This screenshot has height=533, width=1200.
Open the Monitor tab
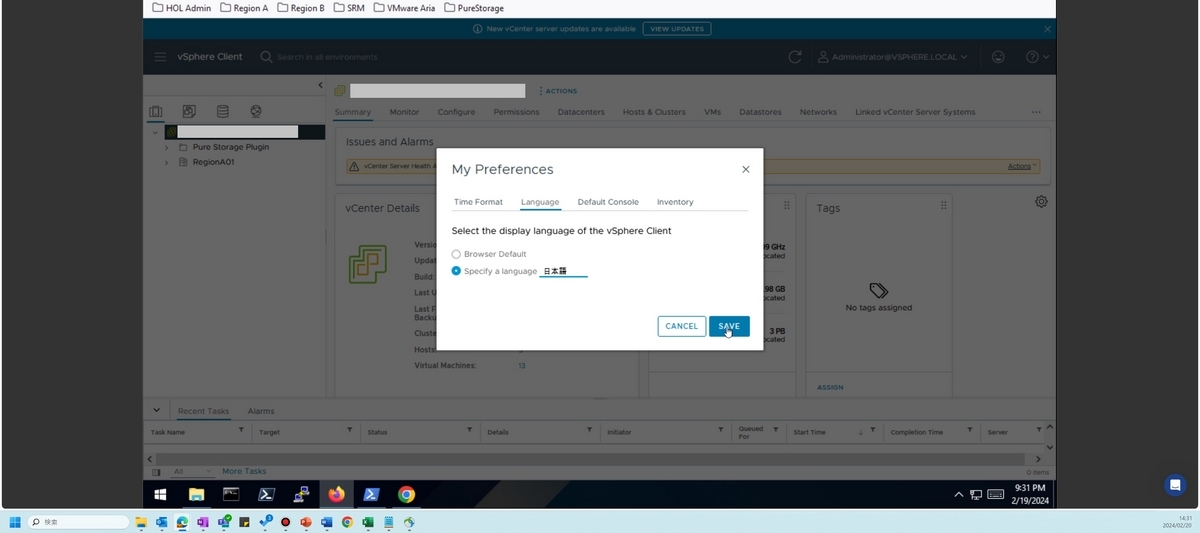404,112
